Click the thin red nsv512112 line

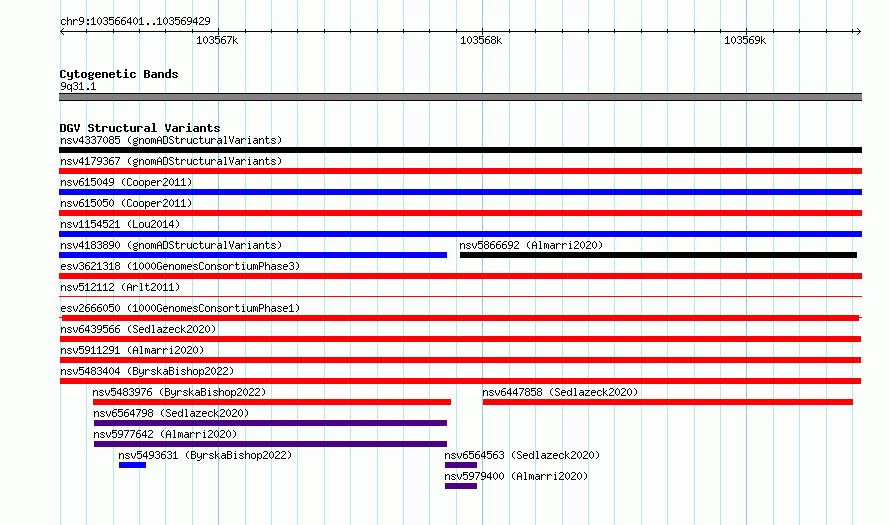pos(460,297)
